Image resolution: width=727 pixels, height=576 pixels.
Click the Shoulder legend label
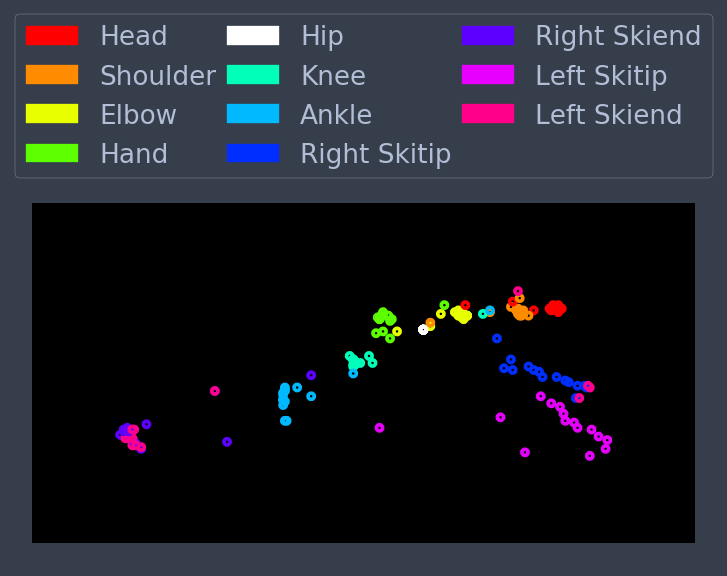(x=158, y=75)
